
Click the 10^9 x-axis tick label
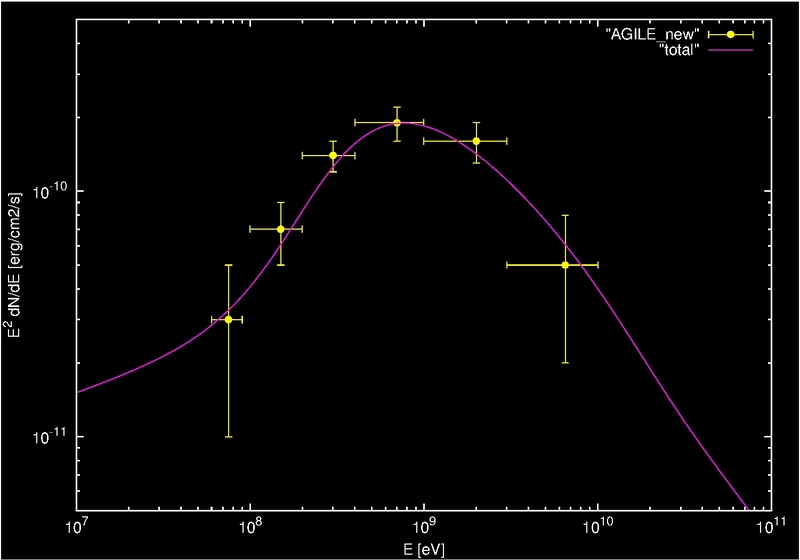[x=424, y=527]
